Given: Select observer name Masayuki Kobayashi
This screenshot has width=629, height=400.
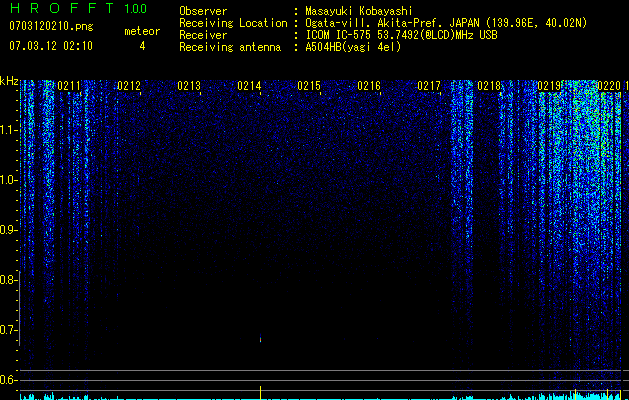Looking at the screenshot, I should click(x=359, y=12).
